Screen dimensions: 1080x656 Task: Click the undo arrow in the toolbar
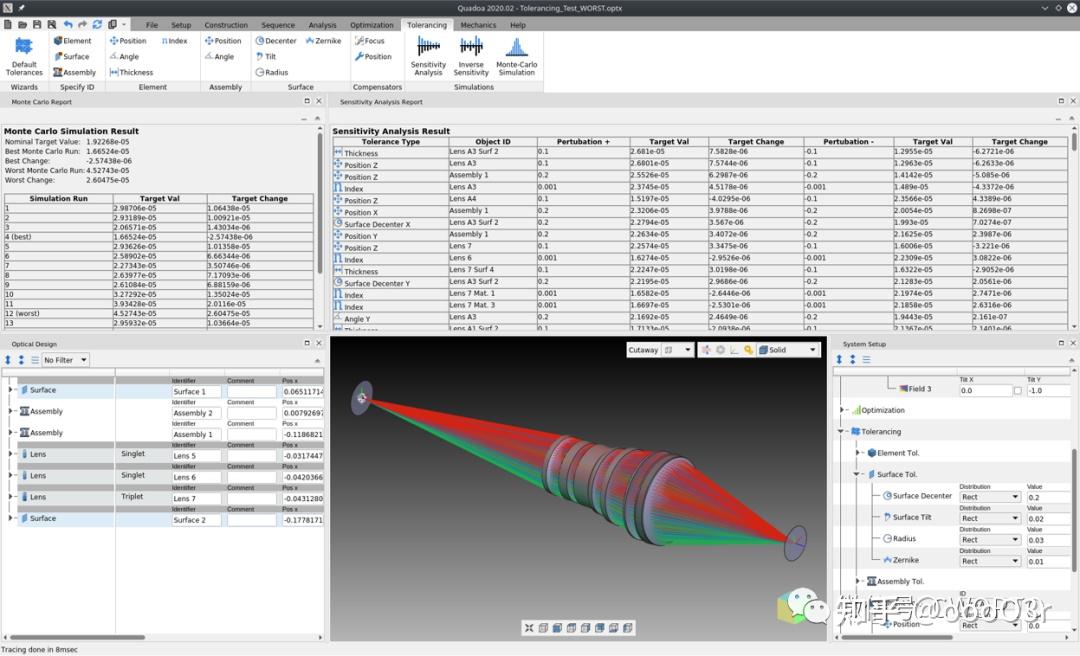pos(68,24)
